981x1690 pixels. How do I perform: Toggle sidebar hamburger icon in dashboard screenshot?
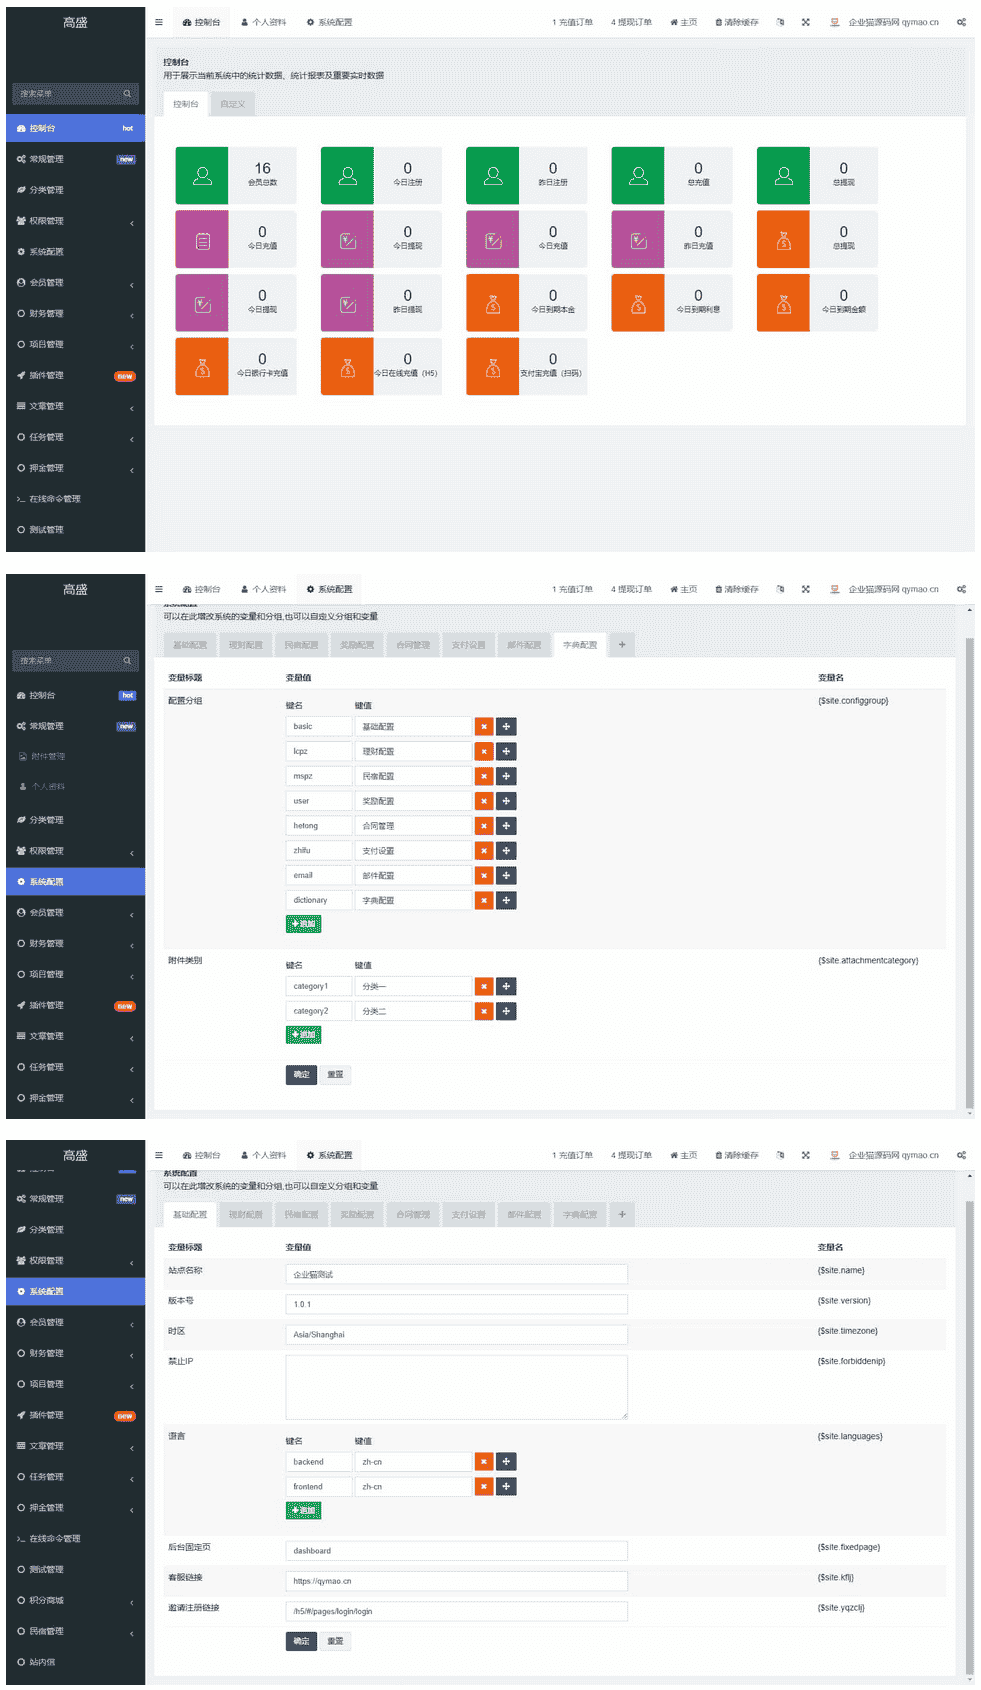click(158, 22)
